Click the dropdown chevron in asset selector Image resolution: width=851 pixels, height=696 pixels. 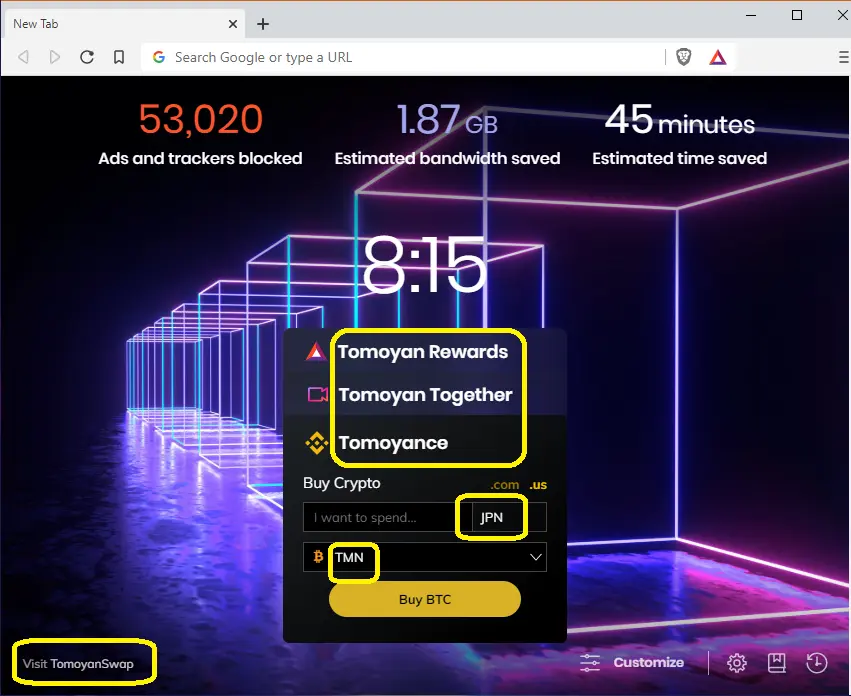click(x=536, y=557)
